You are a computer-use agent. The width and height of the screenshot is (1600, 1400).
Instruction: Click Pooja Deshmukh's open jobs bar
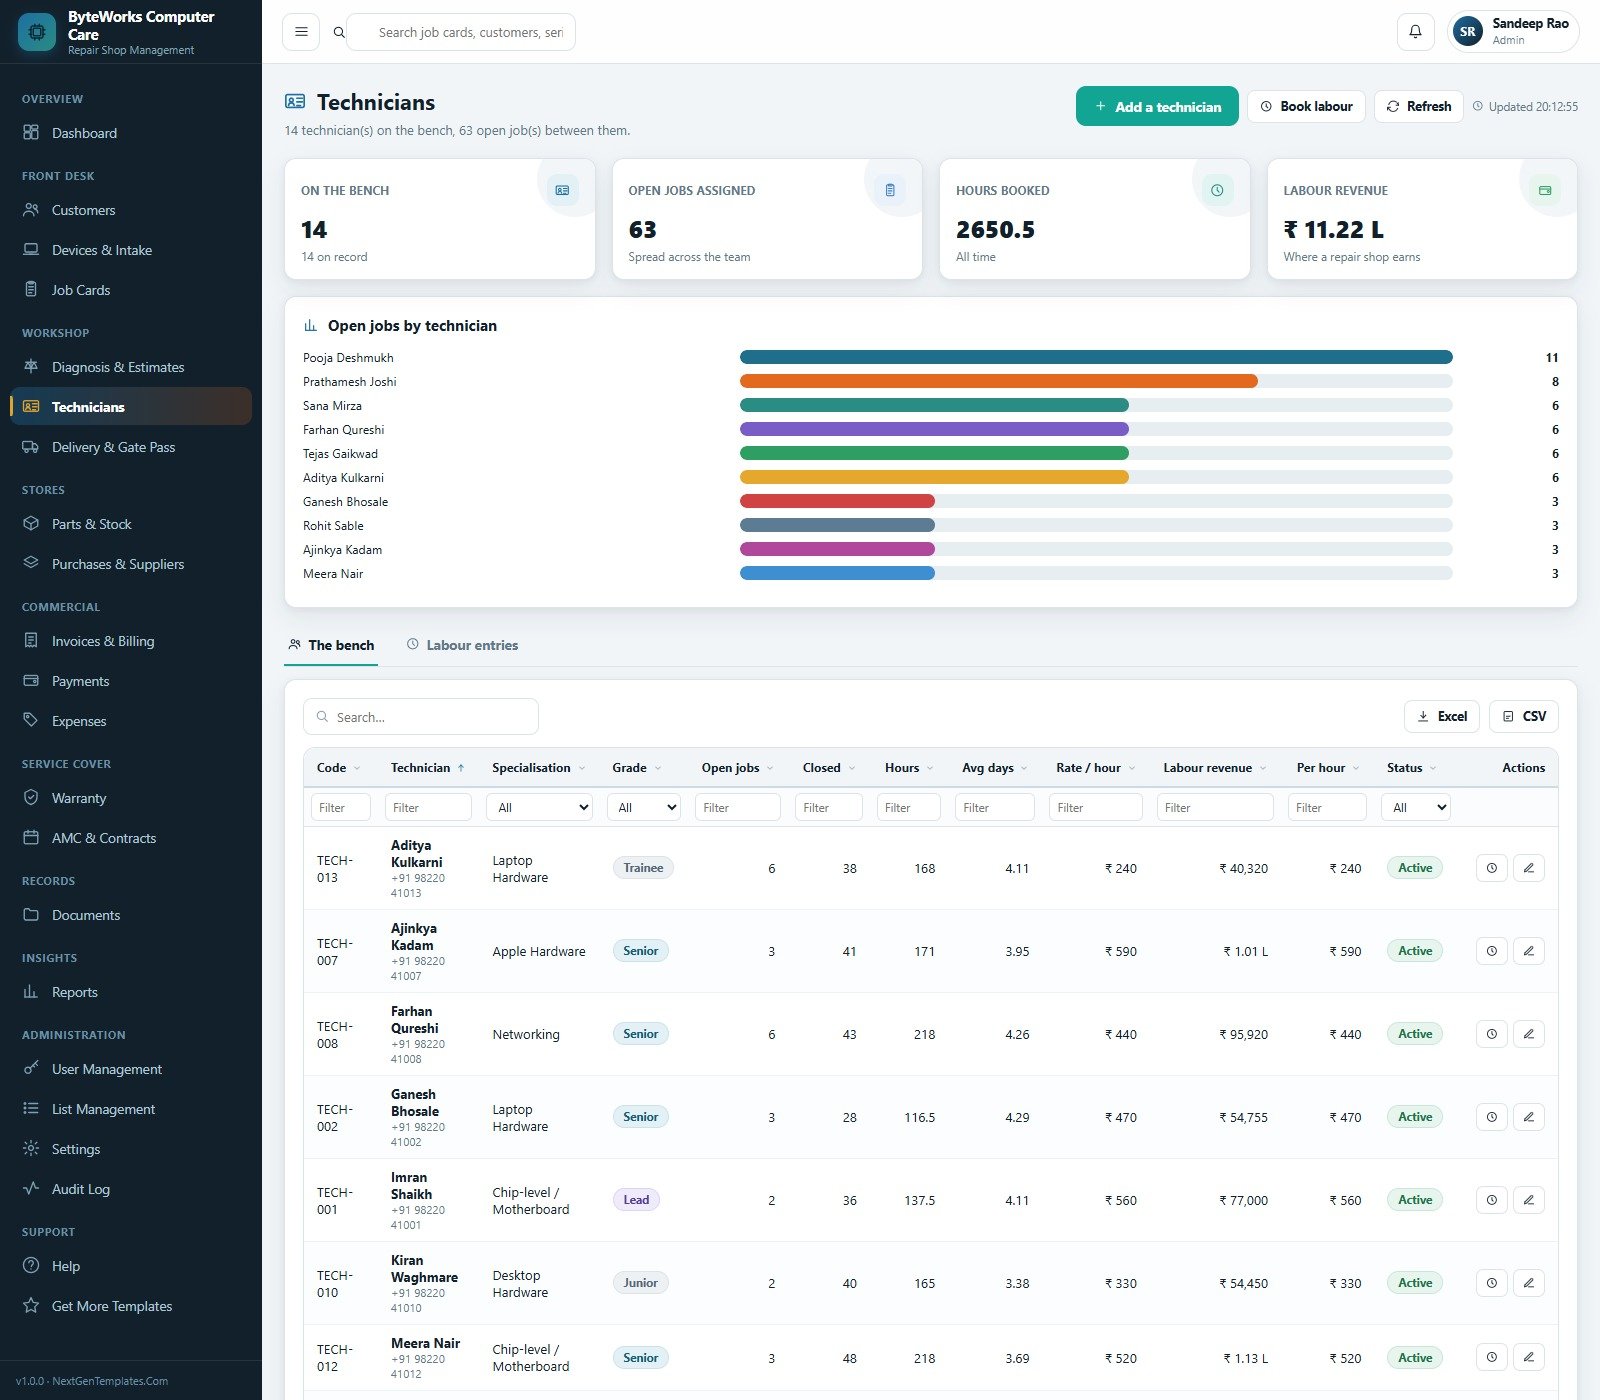1096,357
